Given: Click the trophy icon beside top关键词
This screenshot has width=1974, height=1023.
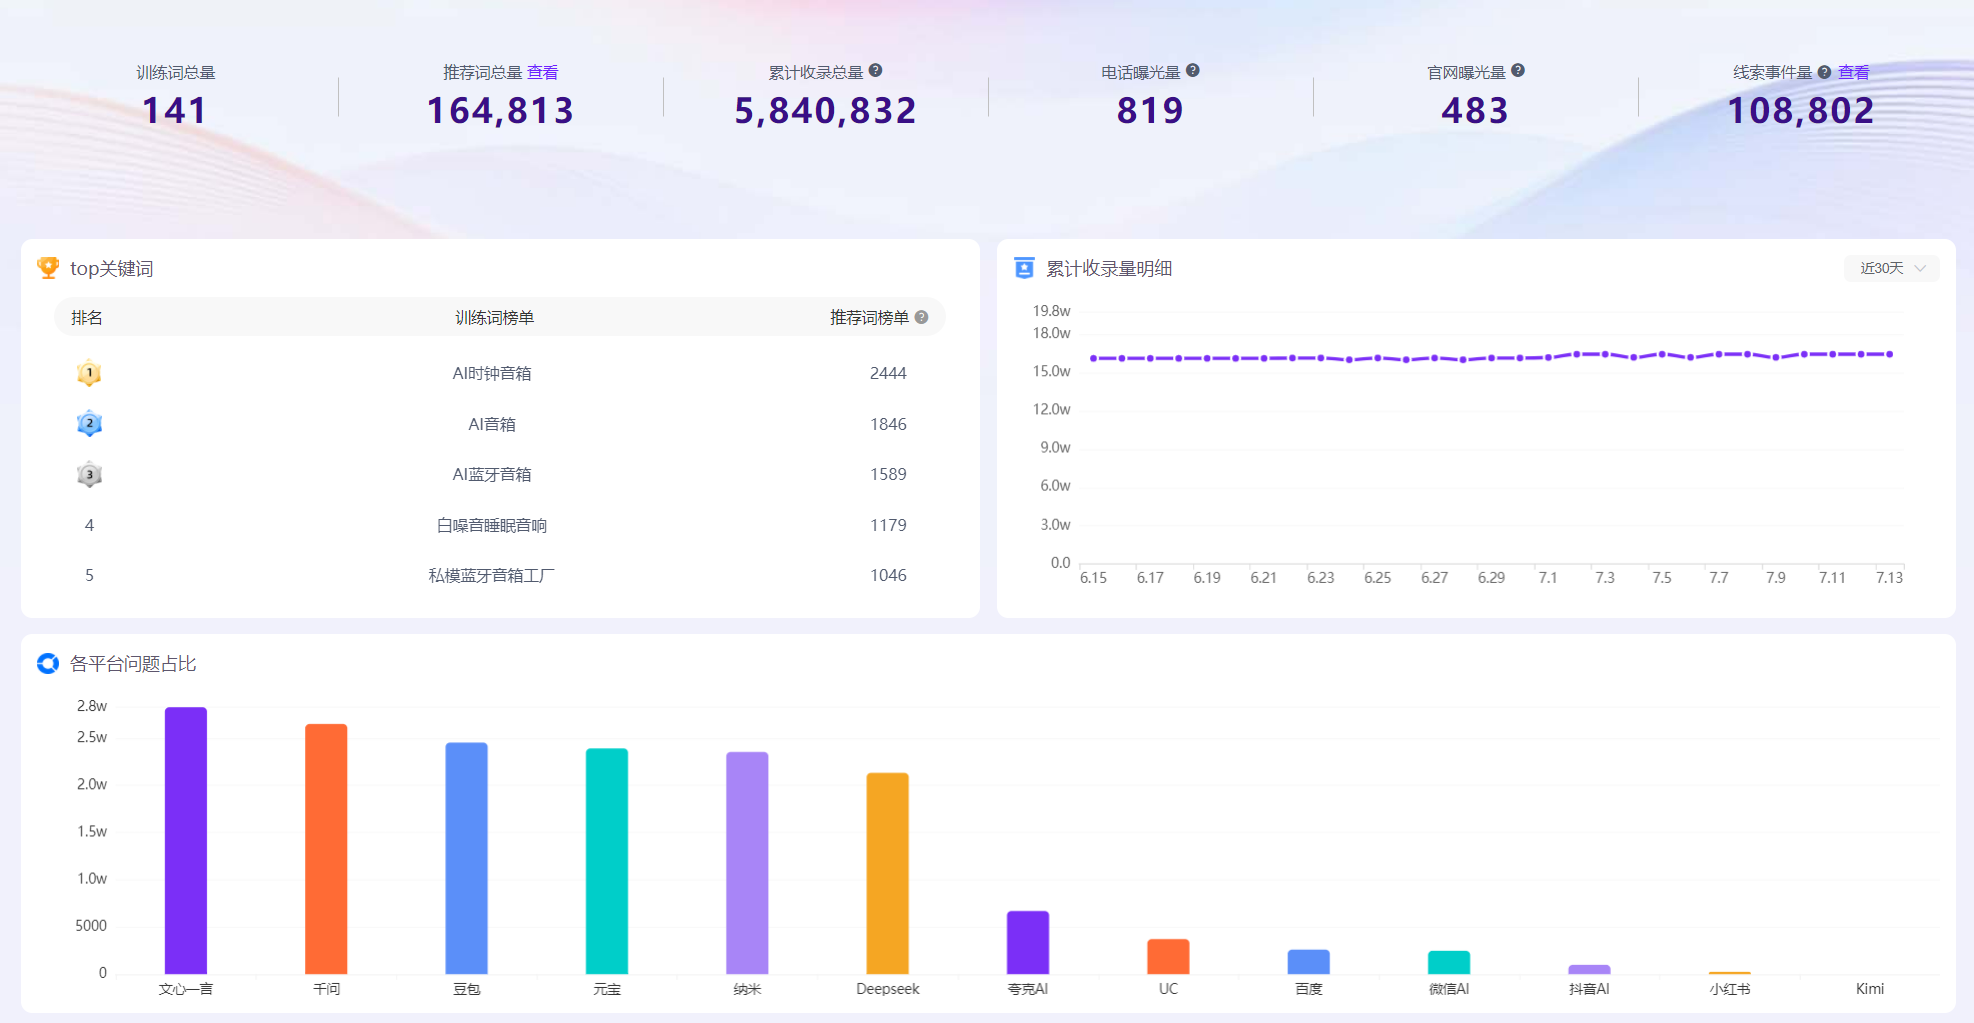Looking at the screenshot, I should (48, 268).
